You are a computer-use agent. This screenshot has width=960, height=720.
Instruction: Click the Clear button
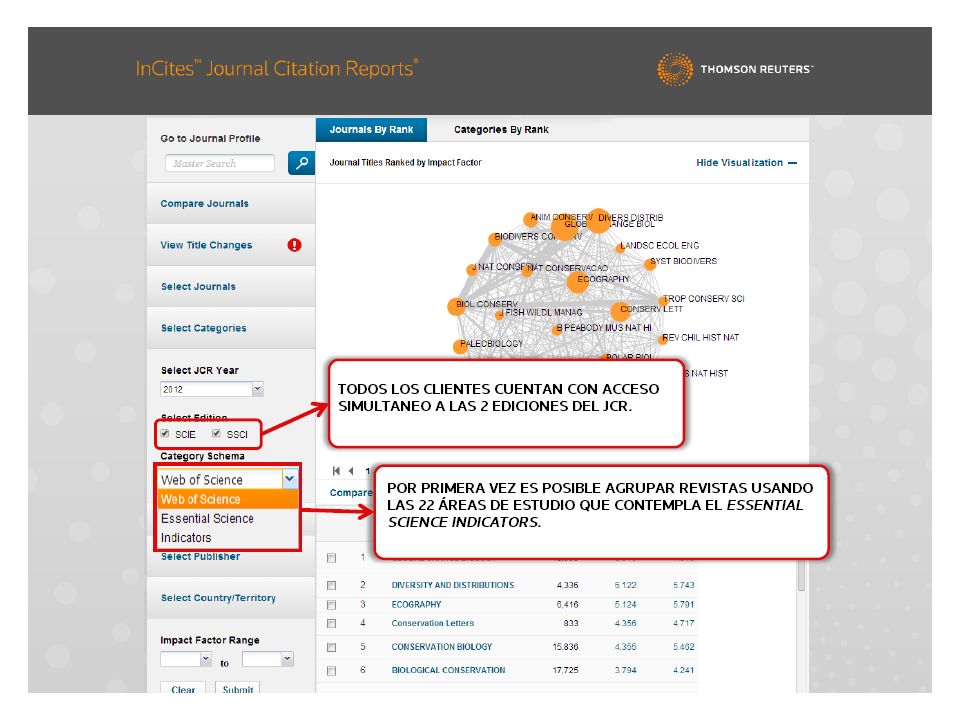pos(183,688)
